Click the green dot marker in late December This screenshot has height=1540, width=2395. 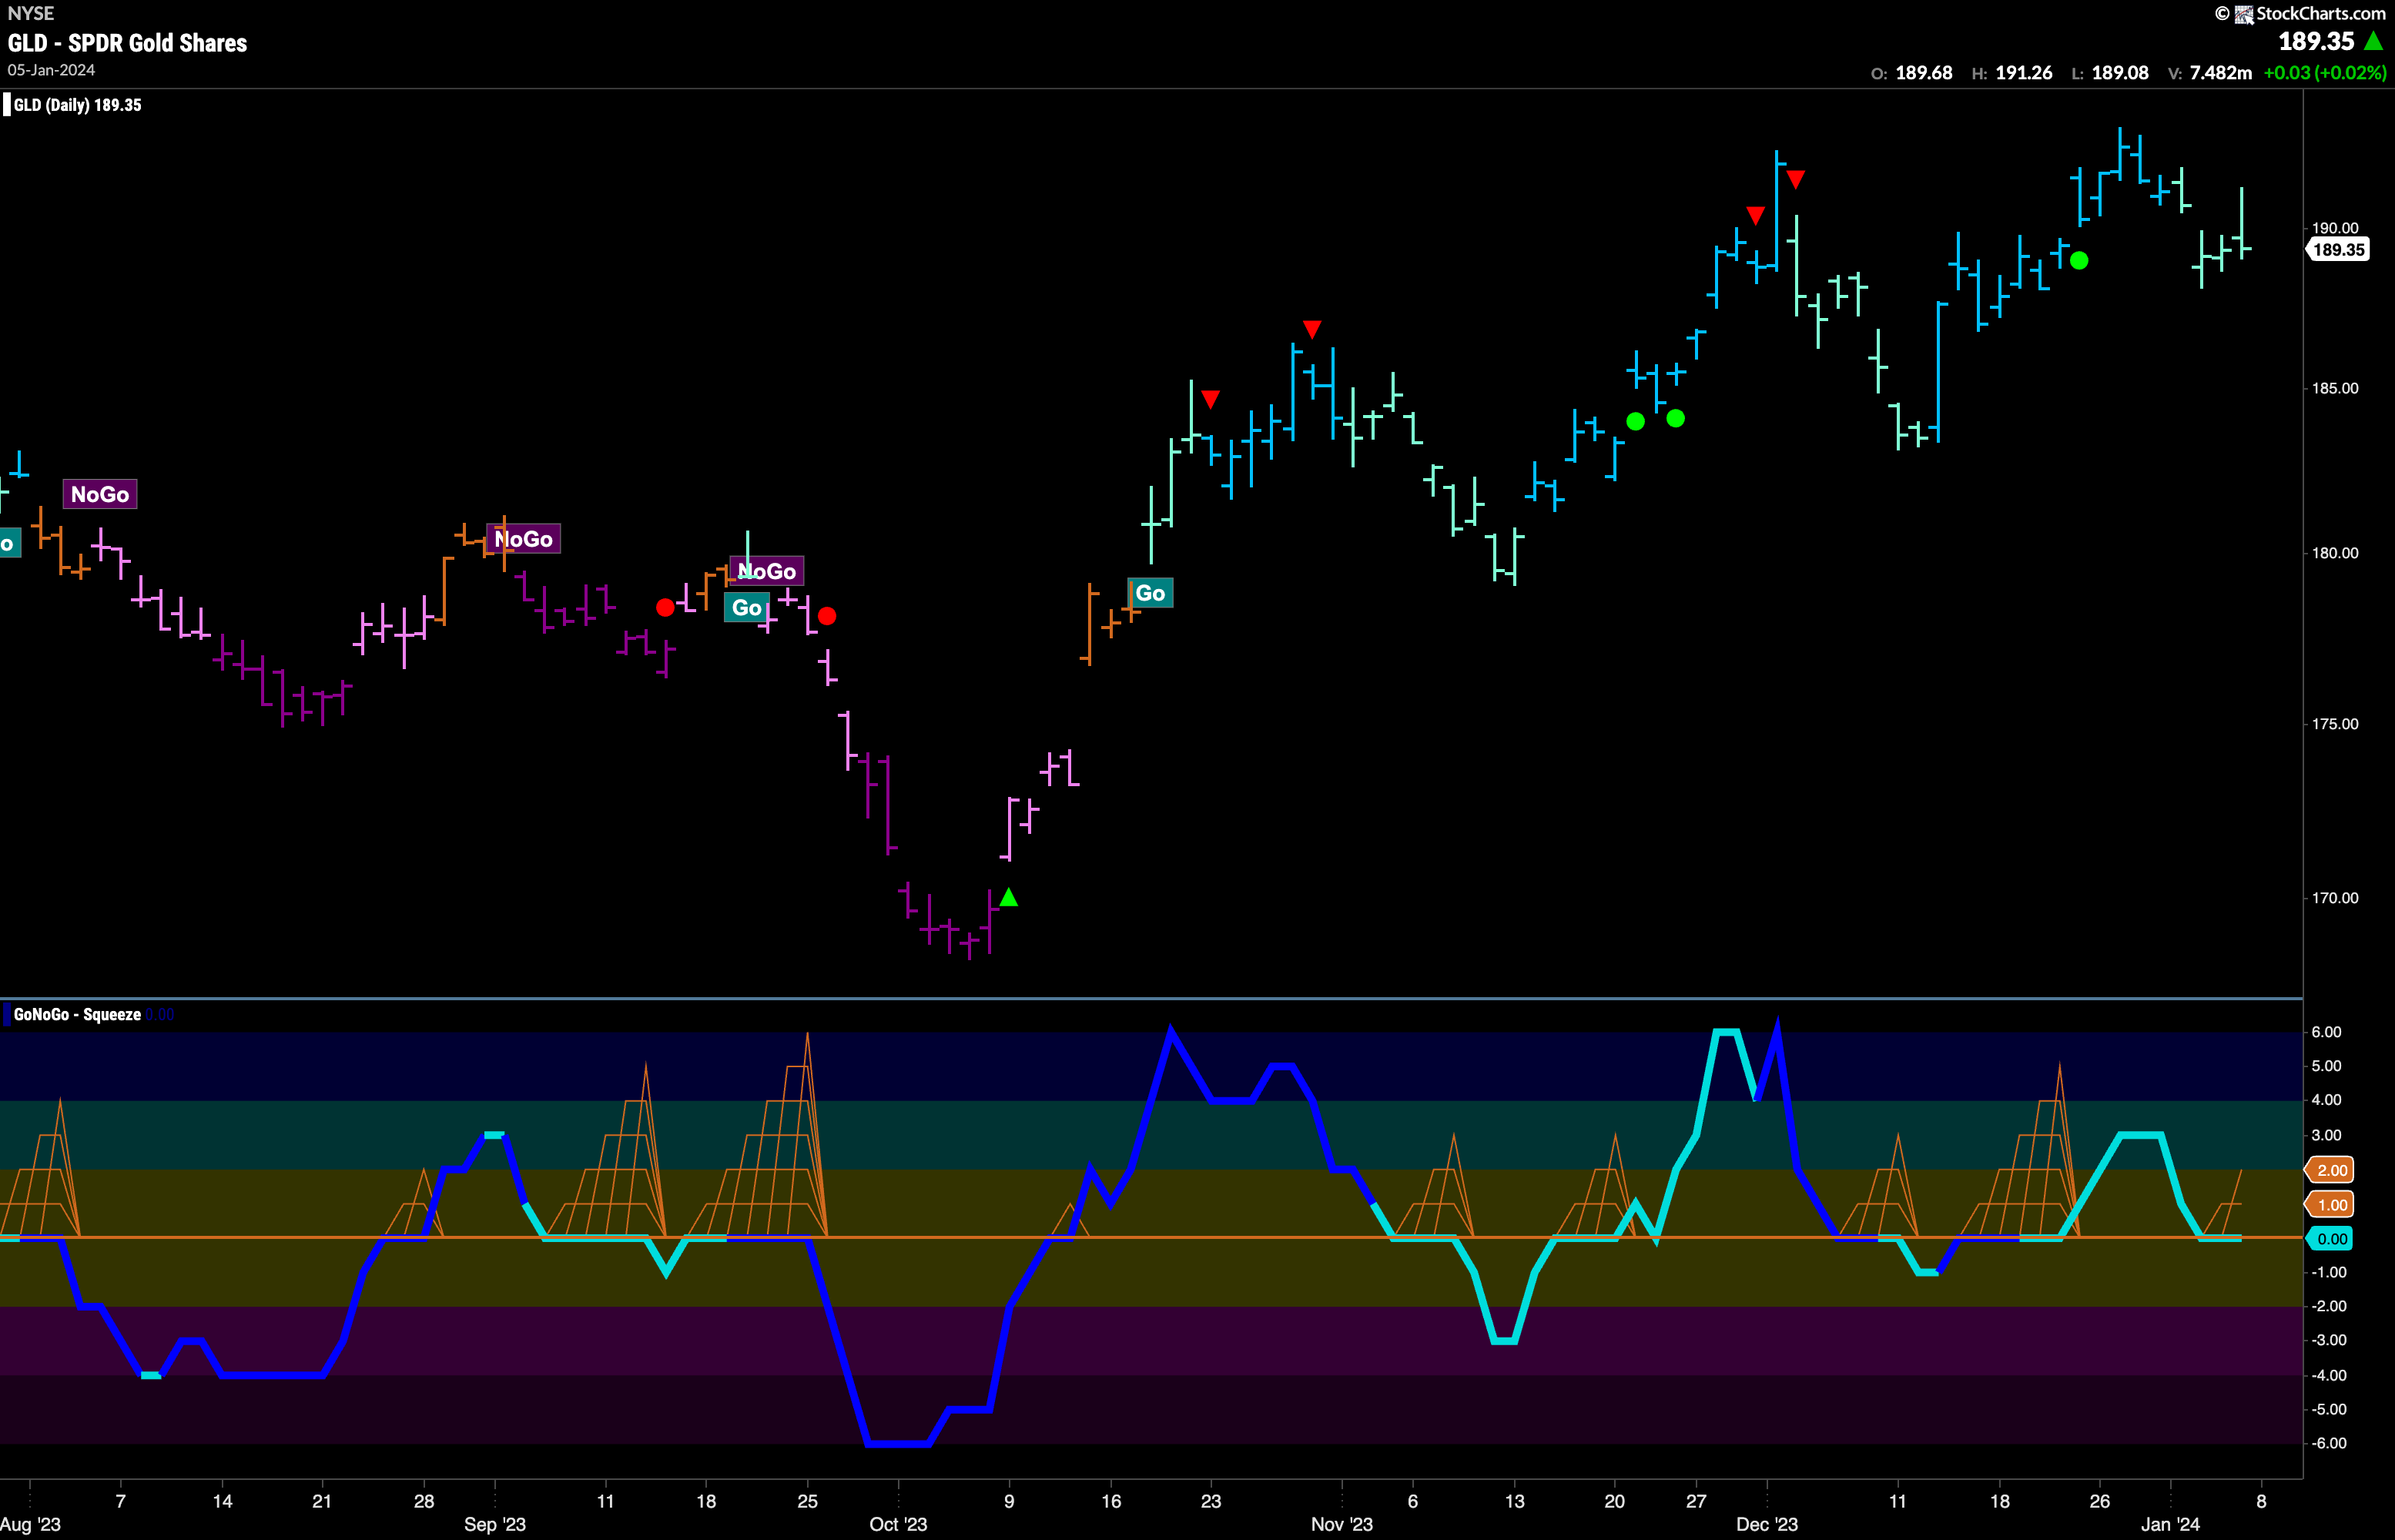[x=2079, y=261]
